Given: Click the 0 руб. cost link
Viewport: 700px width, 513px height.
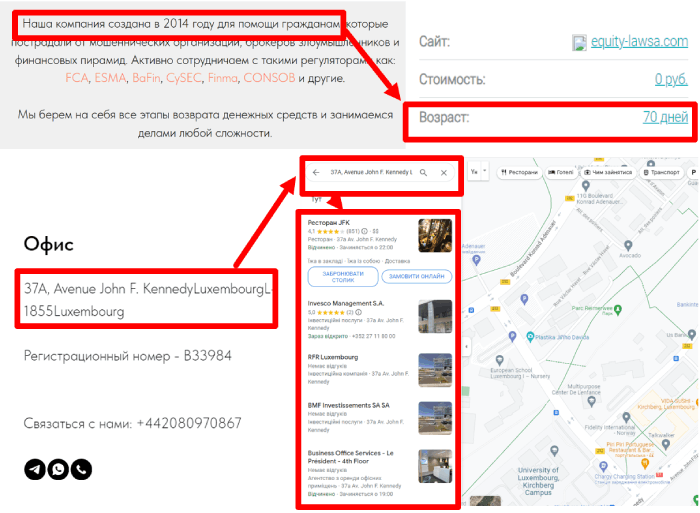Looking at the screenshot, I should pyautogui.click(x=671, y=79).
